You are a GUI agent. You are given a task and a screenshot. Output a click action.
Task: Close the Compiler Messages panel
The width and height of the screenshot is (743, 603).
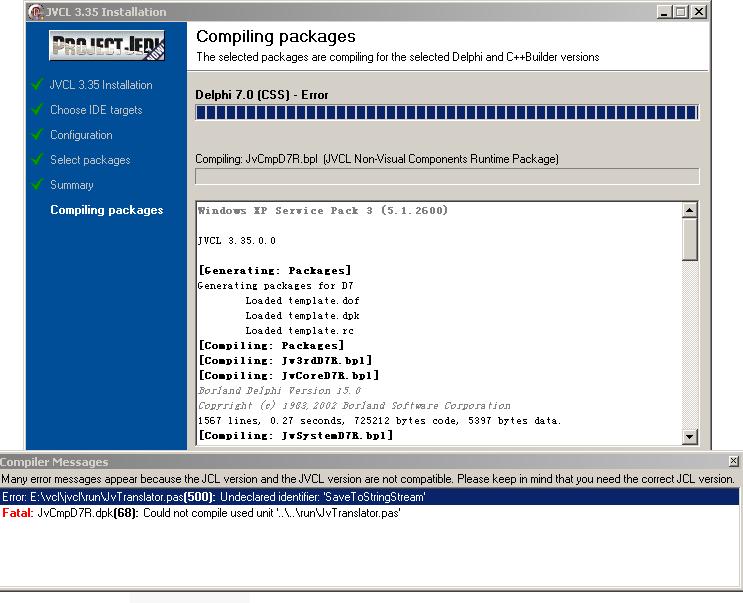click(x=735, y=462)
